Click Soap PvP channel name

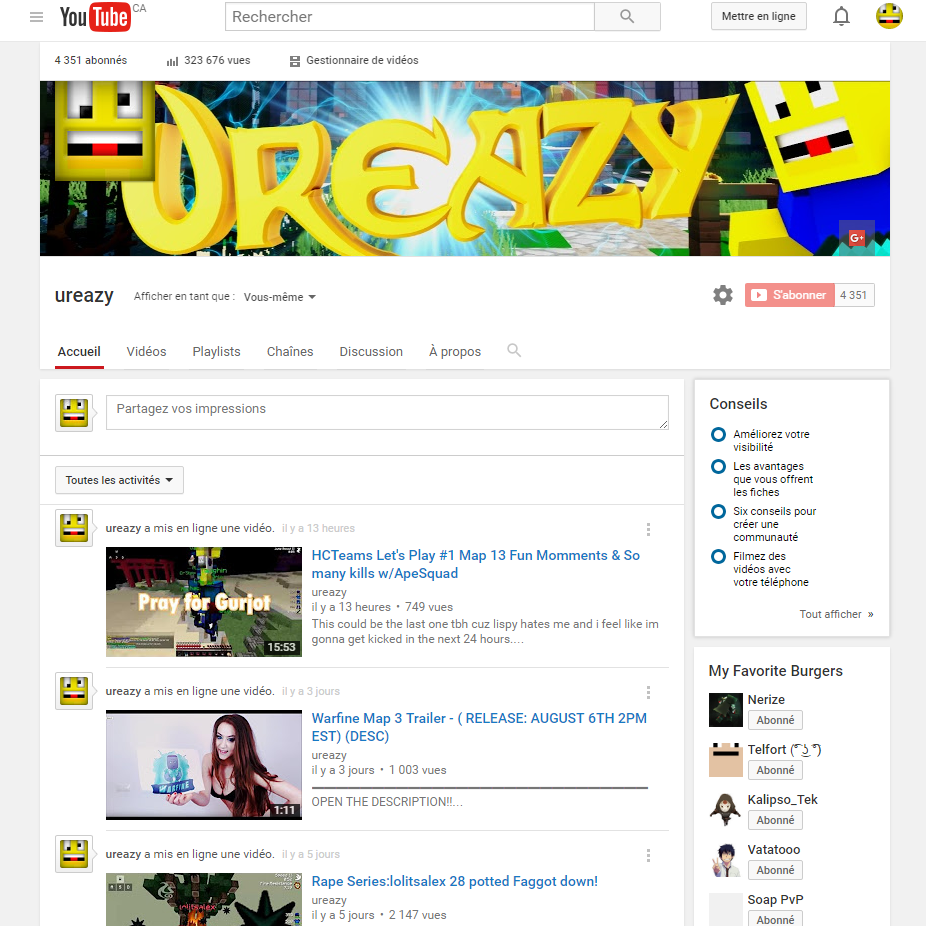pyautogui.click(x=775, y=899)
